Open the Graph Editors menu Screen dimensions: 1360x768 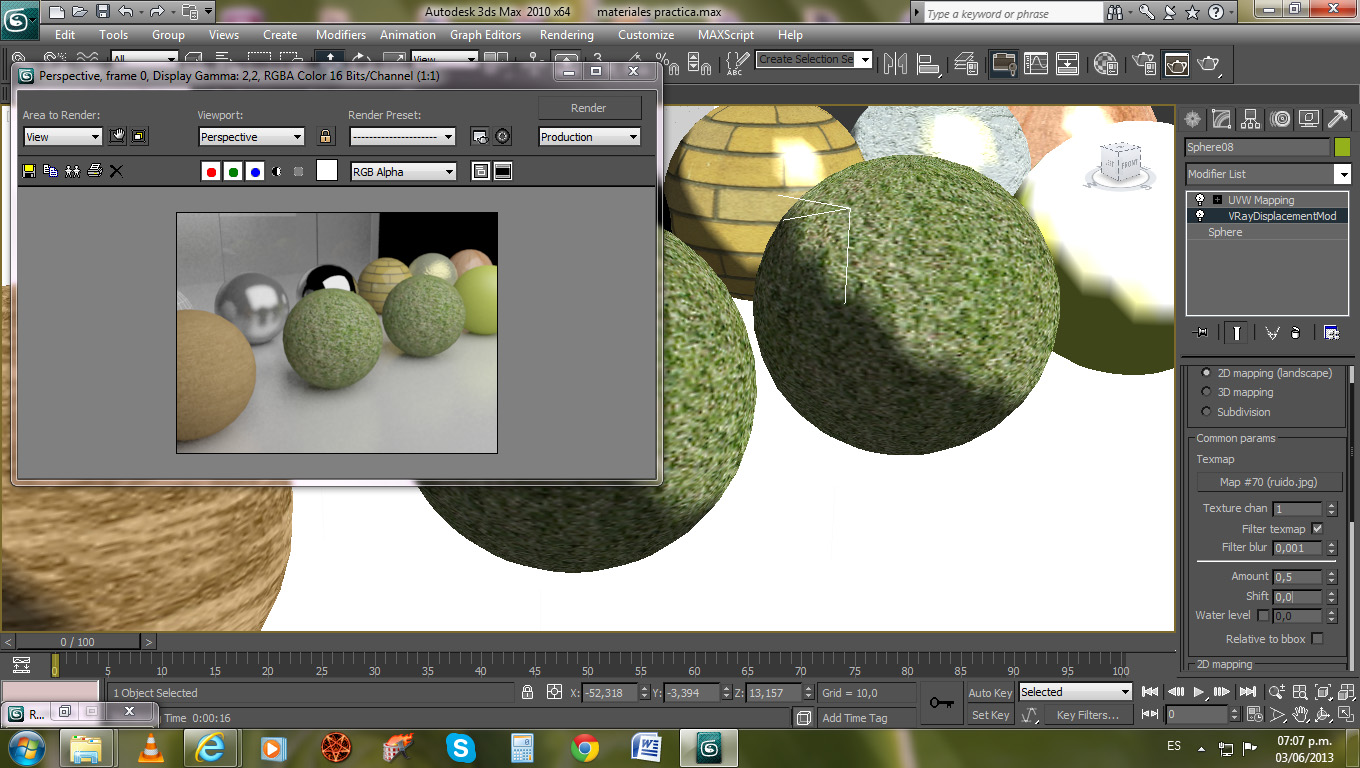click(486, 34)
